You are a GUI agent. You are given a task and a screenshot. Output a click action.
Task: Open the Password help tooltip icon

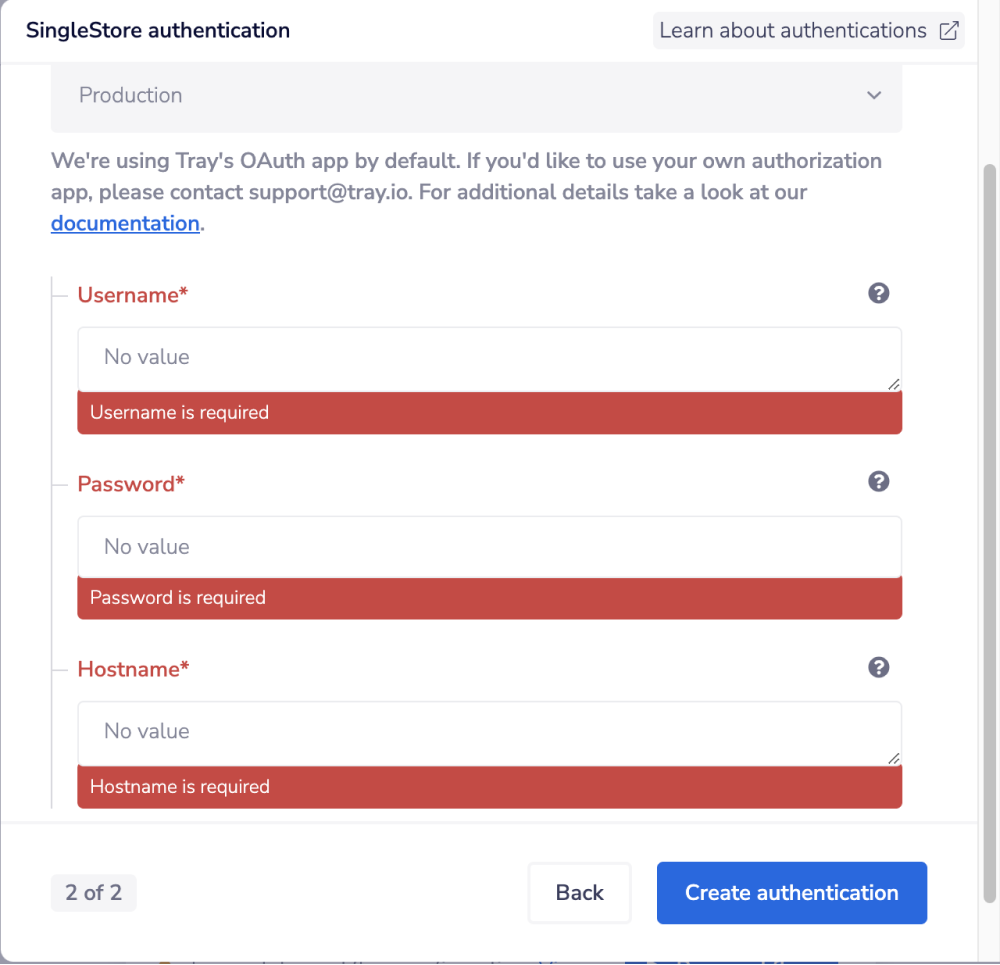click(878, 481)
